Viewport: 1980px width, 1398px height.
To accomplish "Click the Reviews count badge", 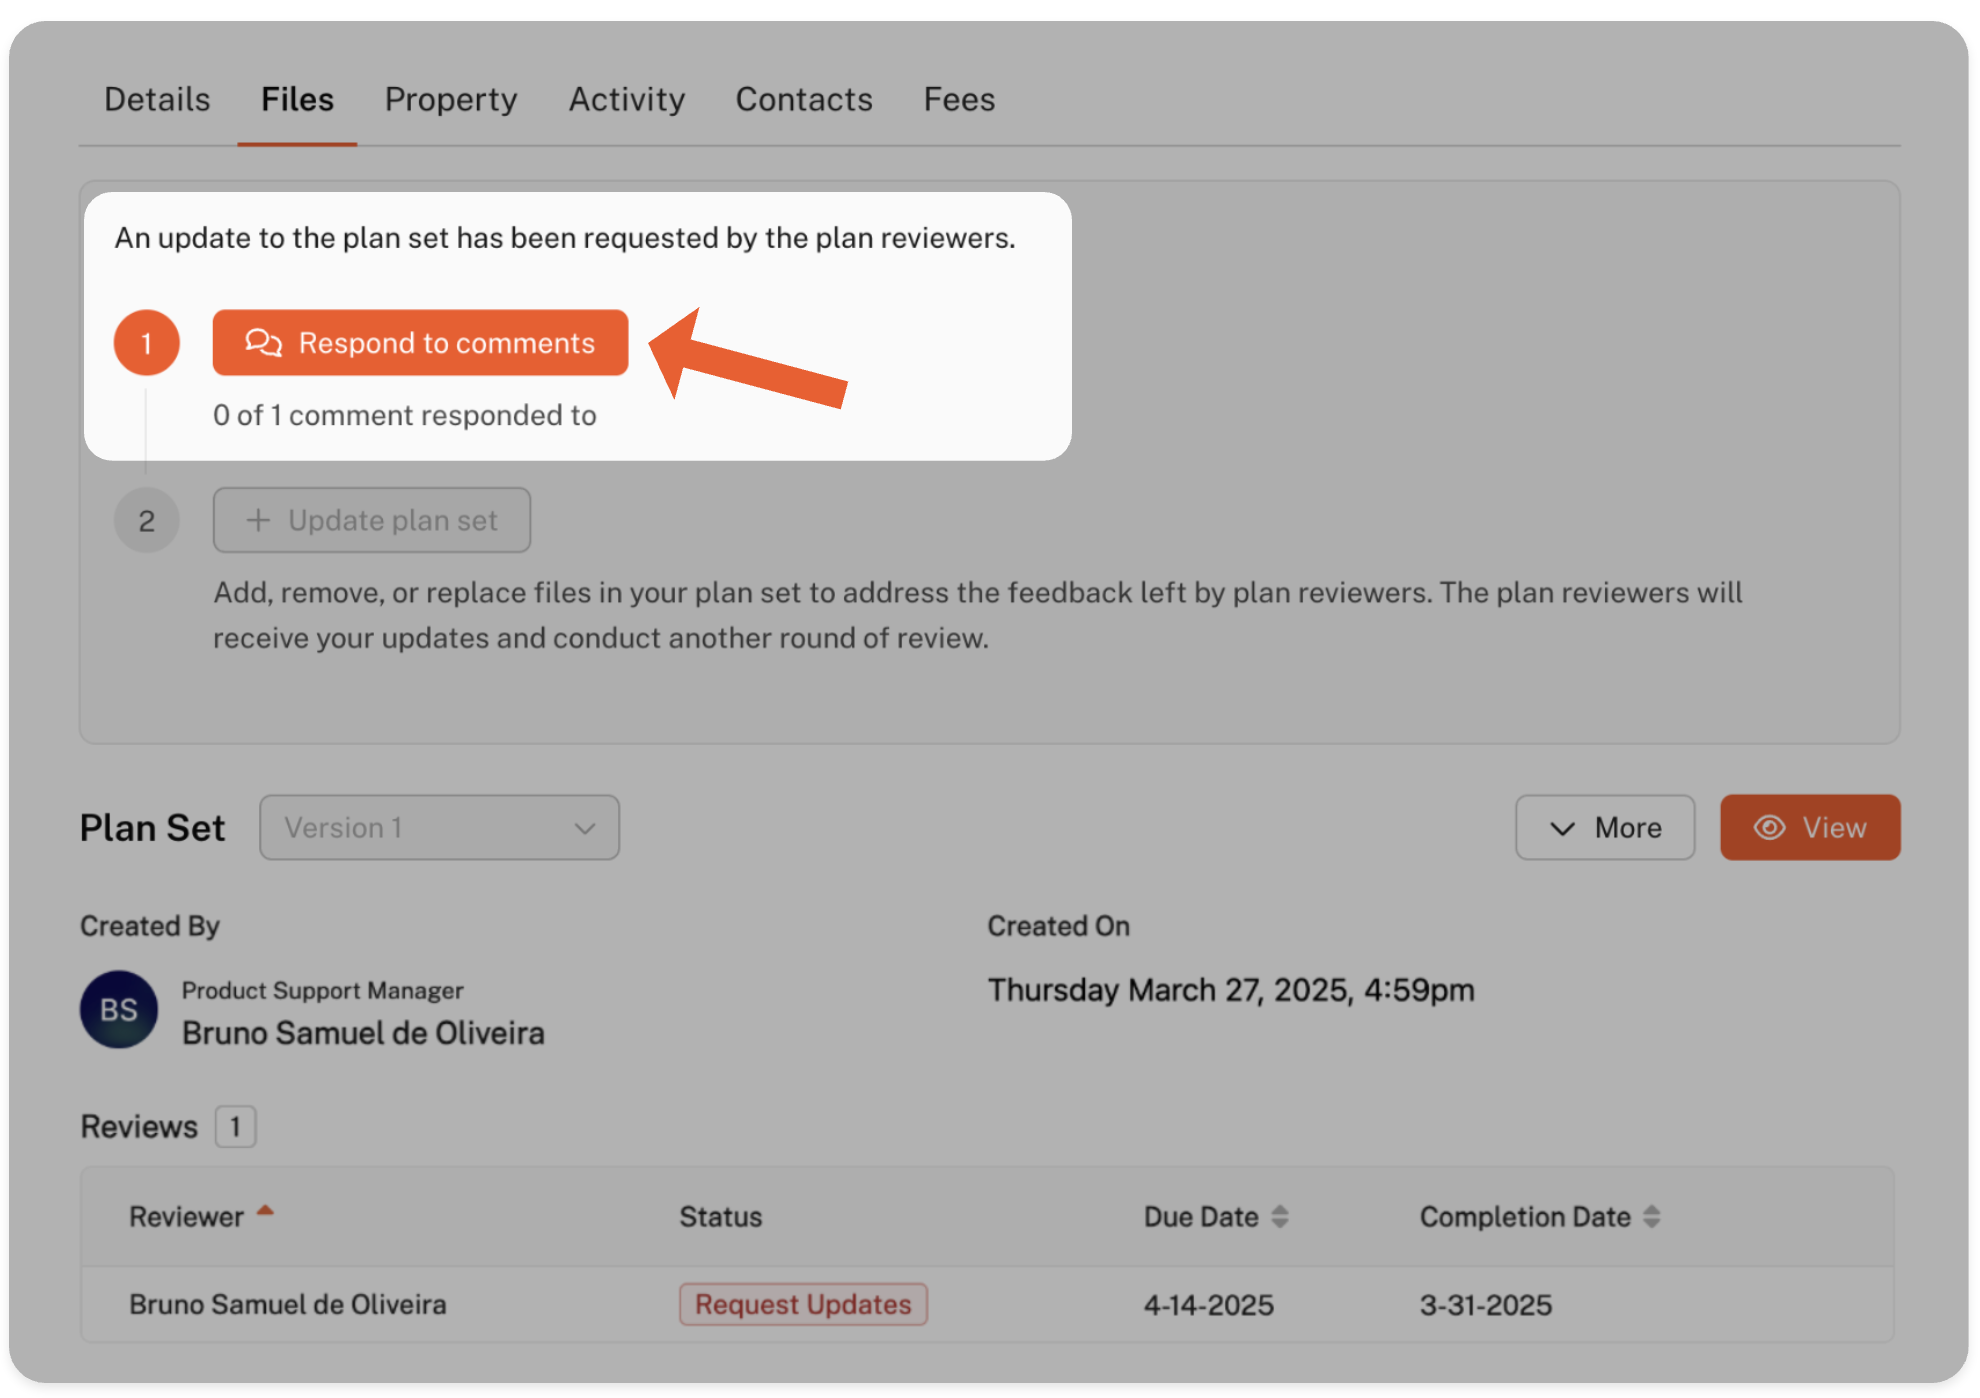I will point(235,1127).
